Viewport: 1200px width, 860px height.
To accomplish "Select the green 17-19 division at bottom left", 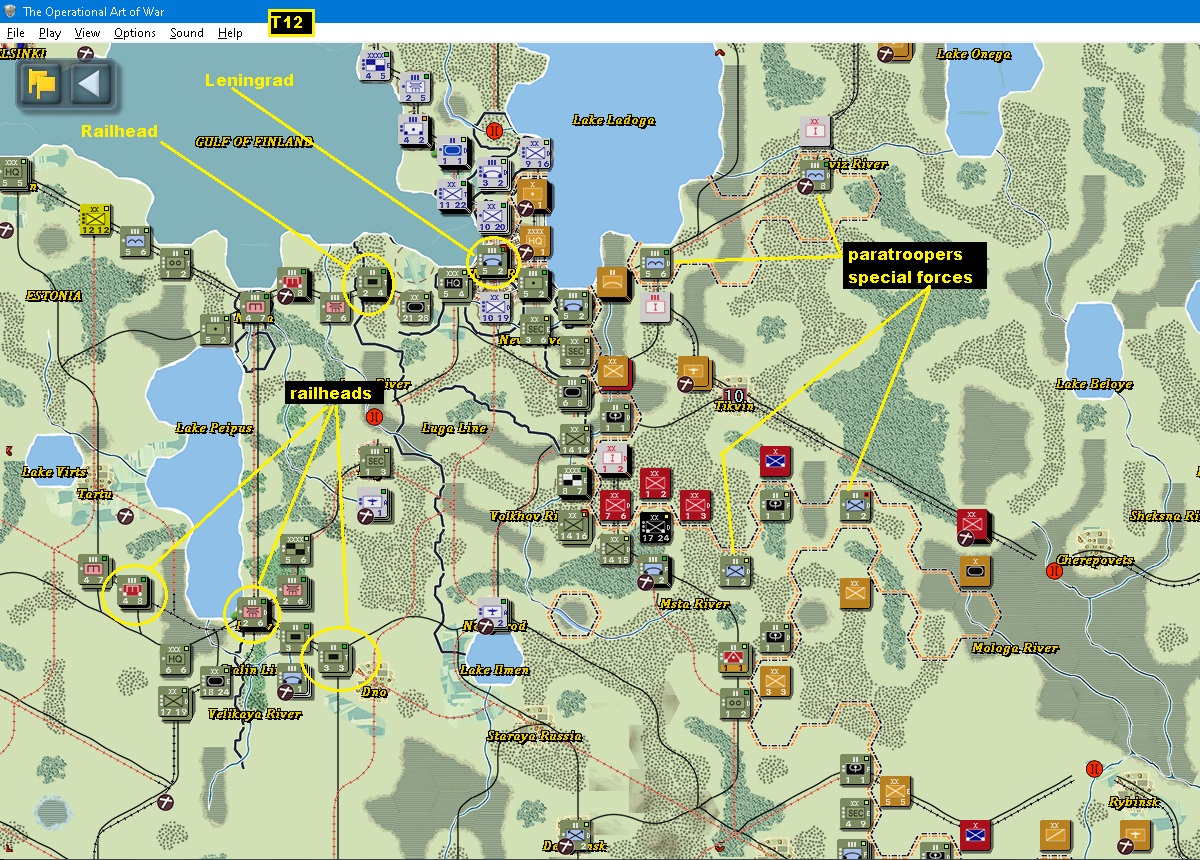I will click(x=176, y=703).
